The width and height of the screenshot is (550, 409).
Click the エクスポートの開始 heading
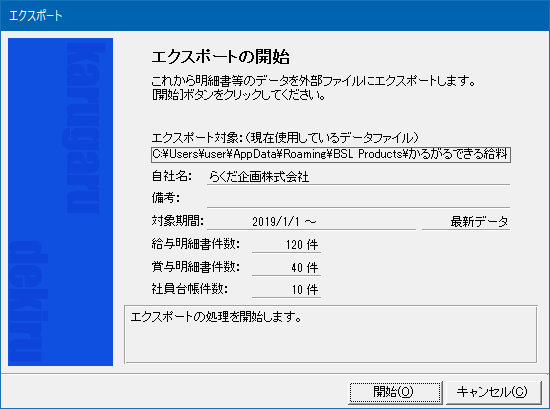tap(221, 57)
